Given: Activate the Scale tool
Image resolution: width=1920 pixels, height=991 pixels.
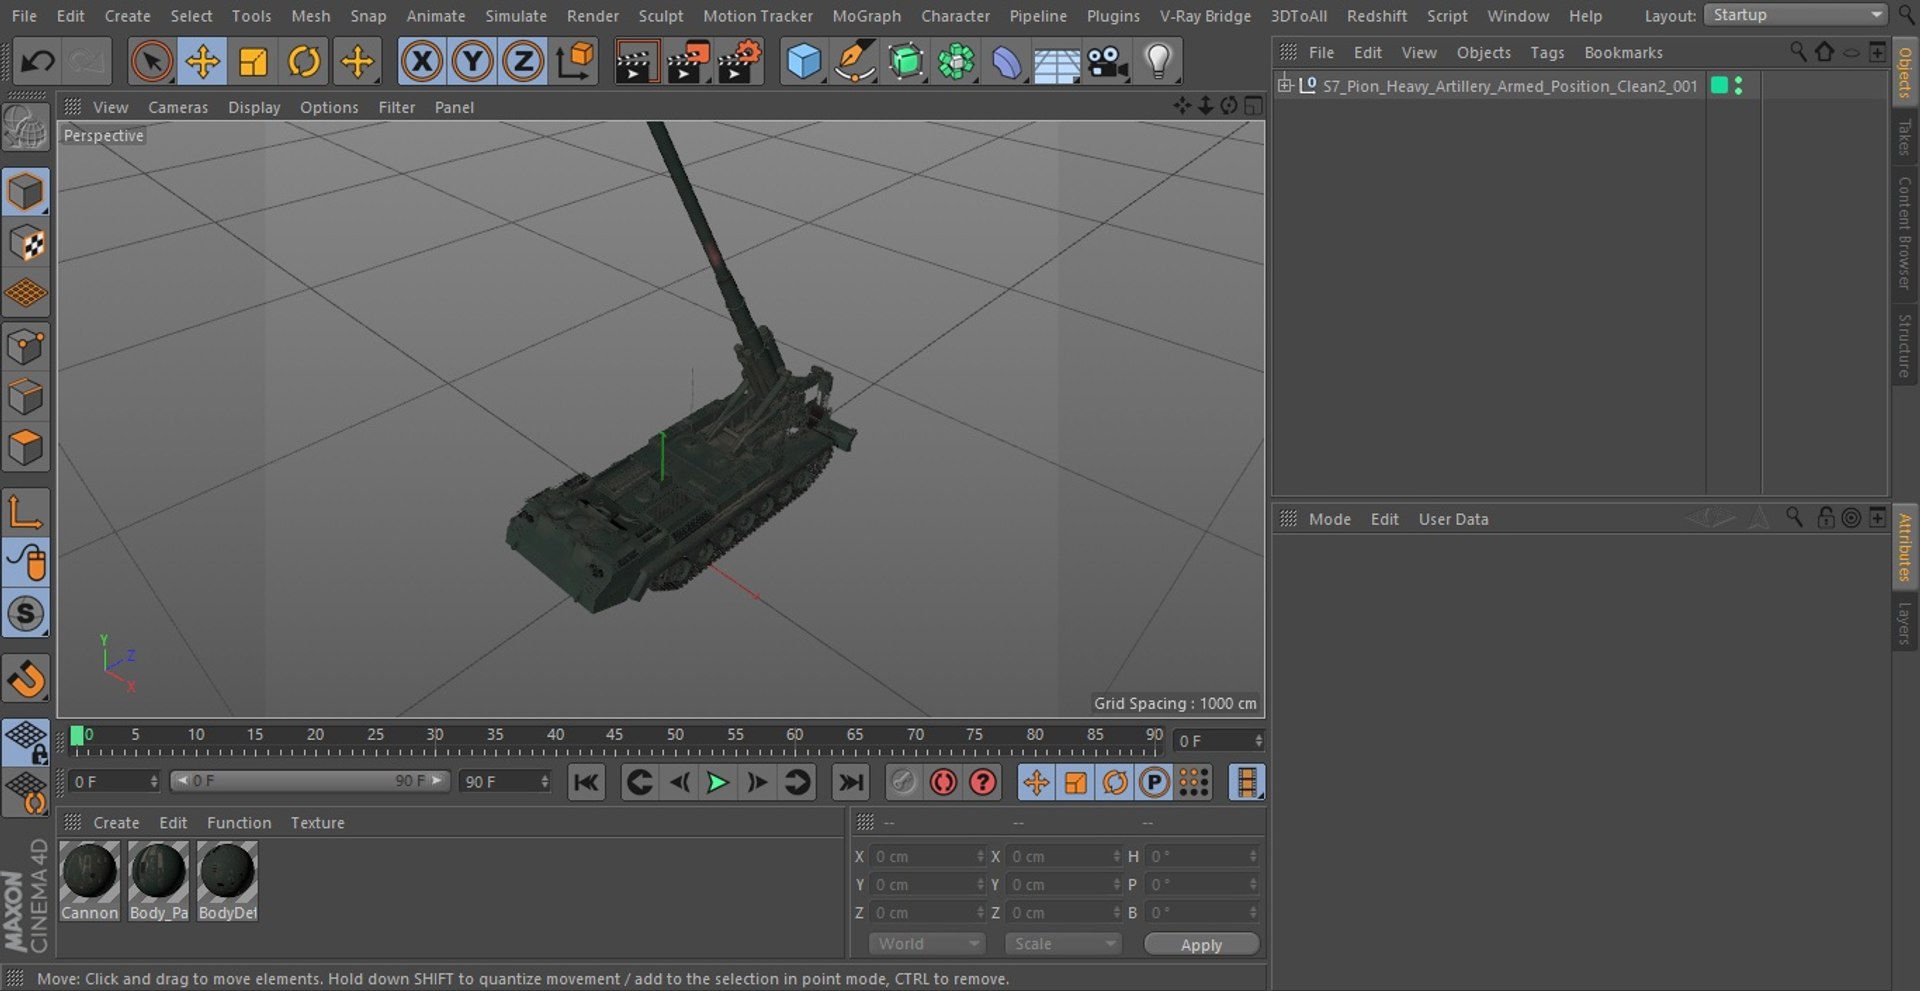Looking at the screenshot, I should coord(253,62).
